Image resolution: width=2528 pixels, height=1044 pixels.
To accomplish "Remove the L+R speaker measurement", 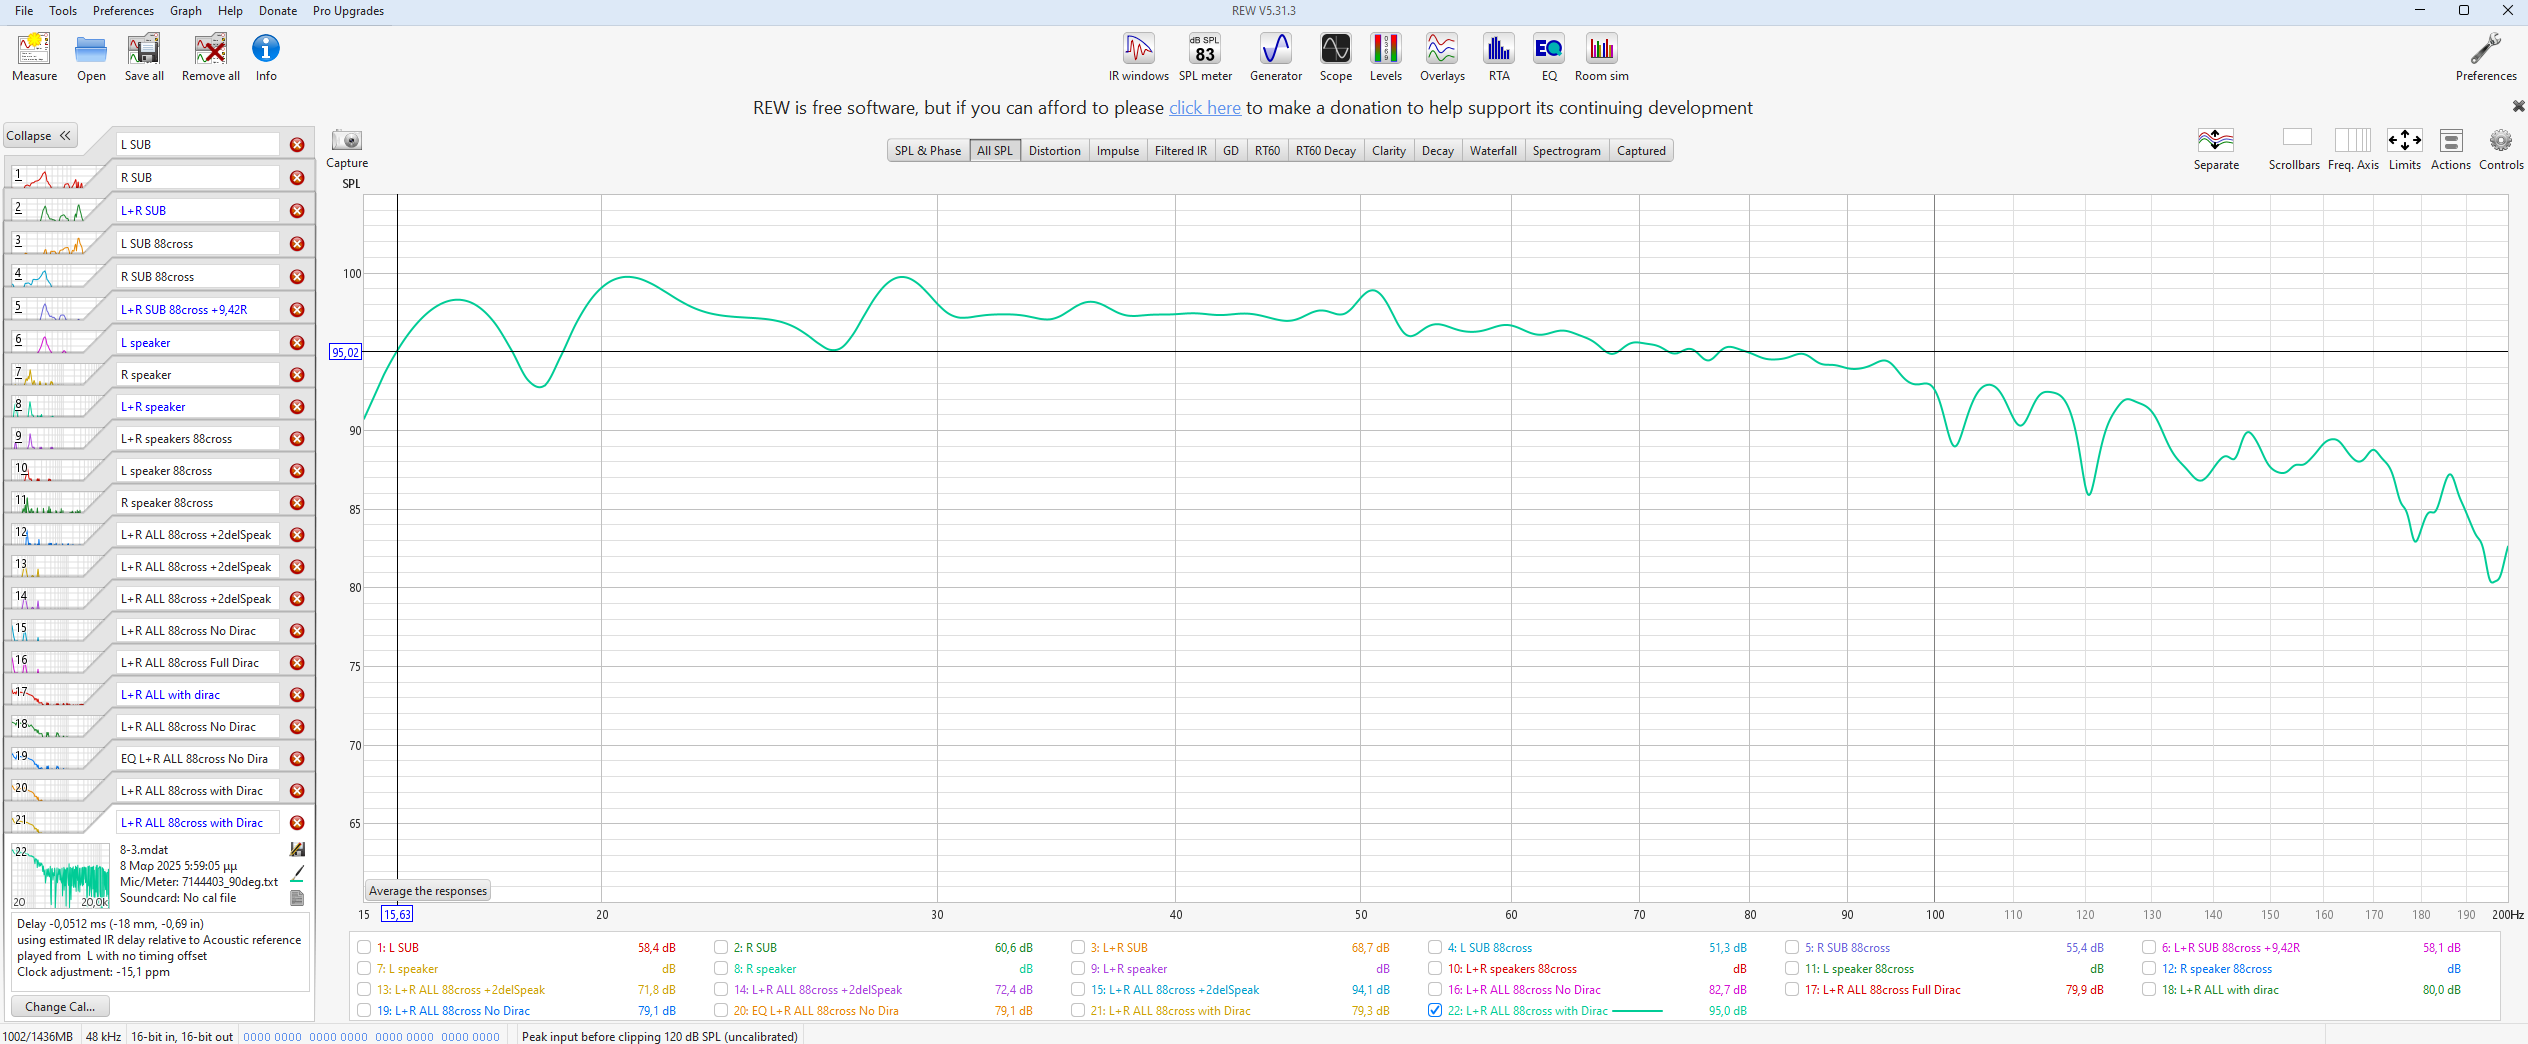I will pos(297,407).
